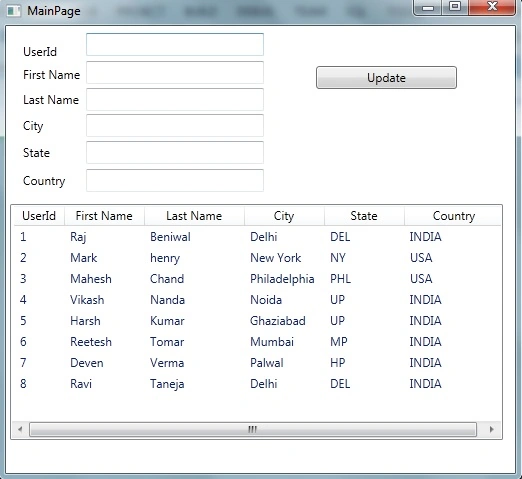The height and width of the screenshot is (479, 522).
Task: Focus the Country text box
Action: pyautogui.click(x=175, y=180)
